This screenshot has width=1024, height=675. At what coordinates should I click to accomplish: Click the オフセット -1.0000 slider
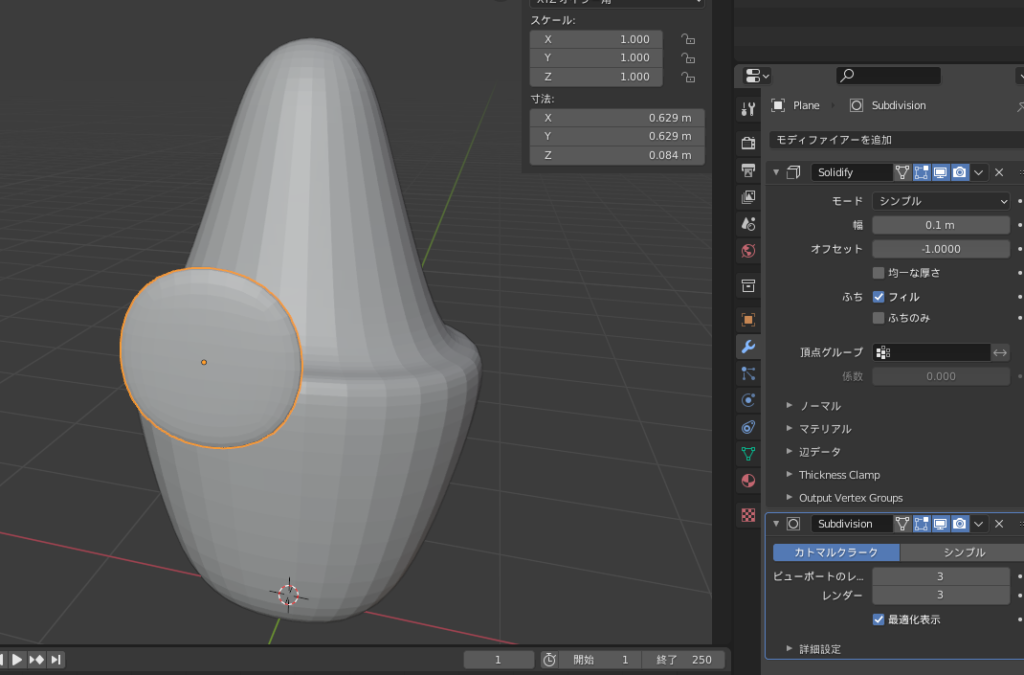(x=941, y=249)
